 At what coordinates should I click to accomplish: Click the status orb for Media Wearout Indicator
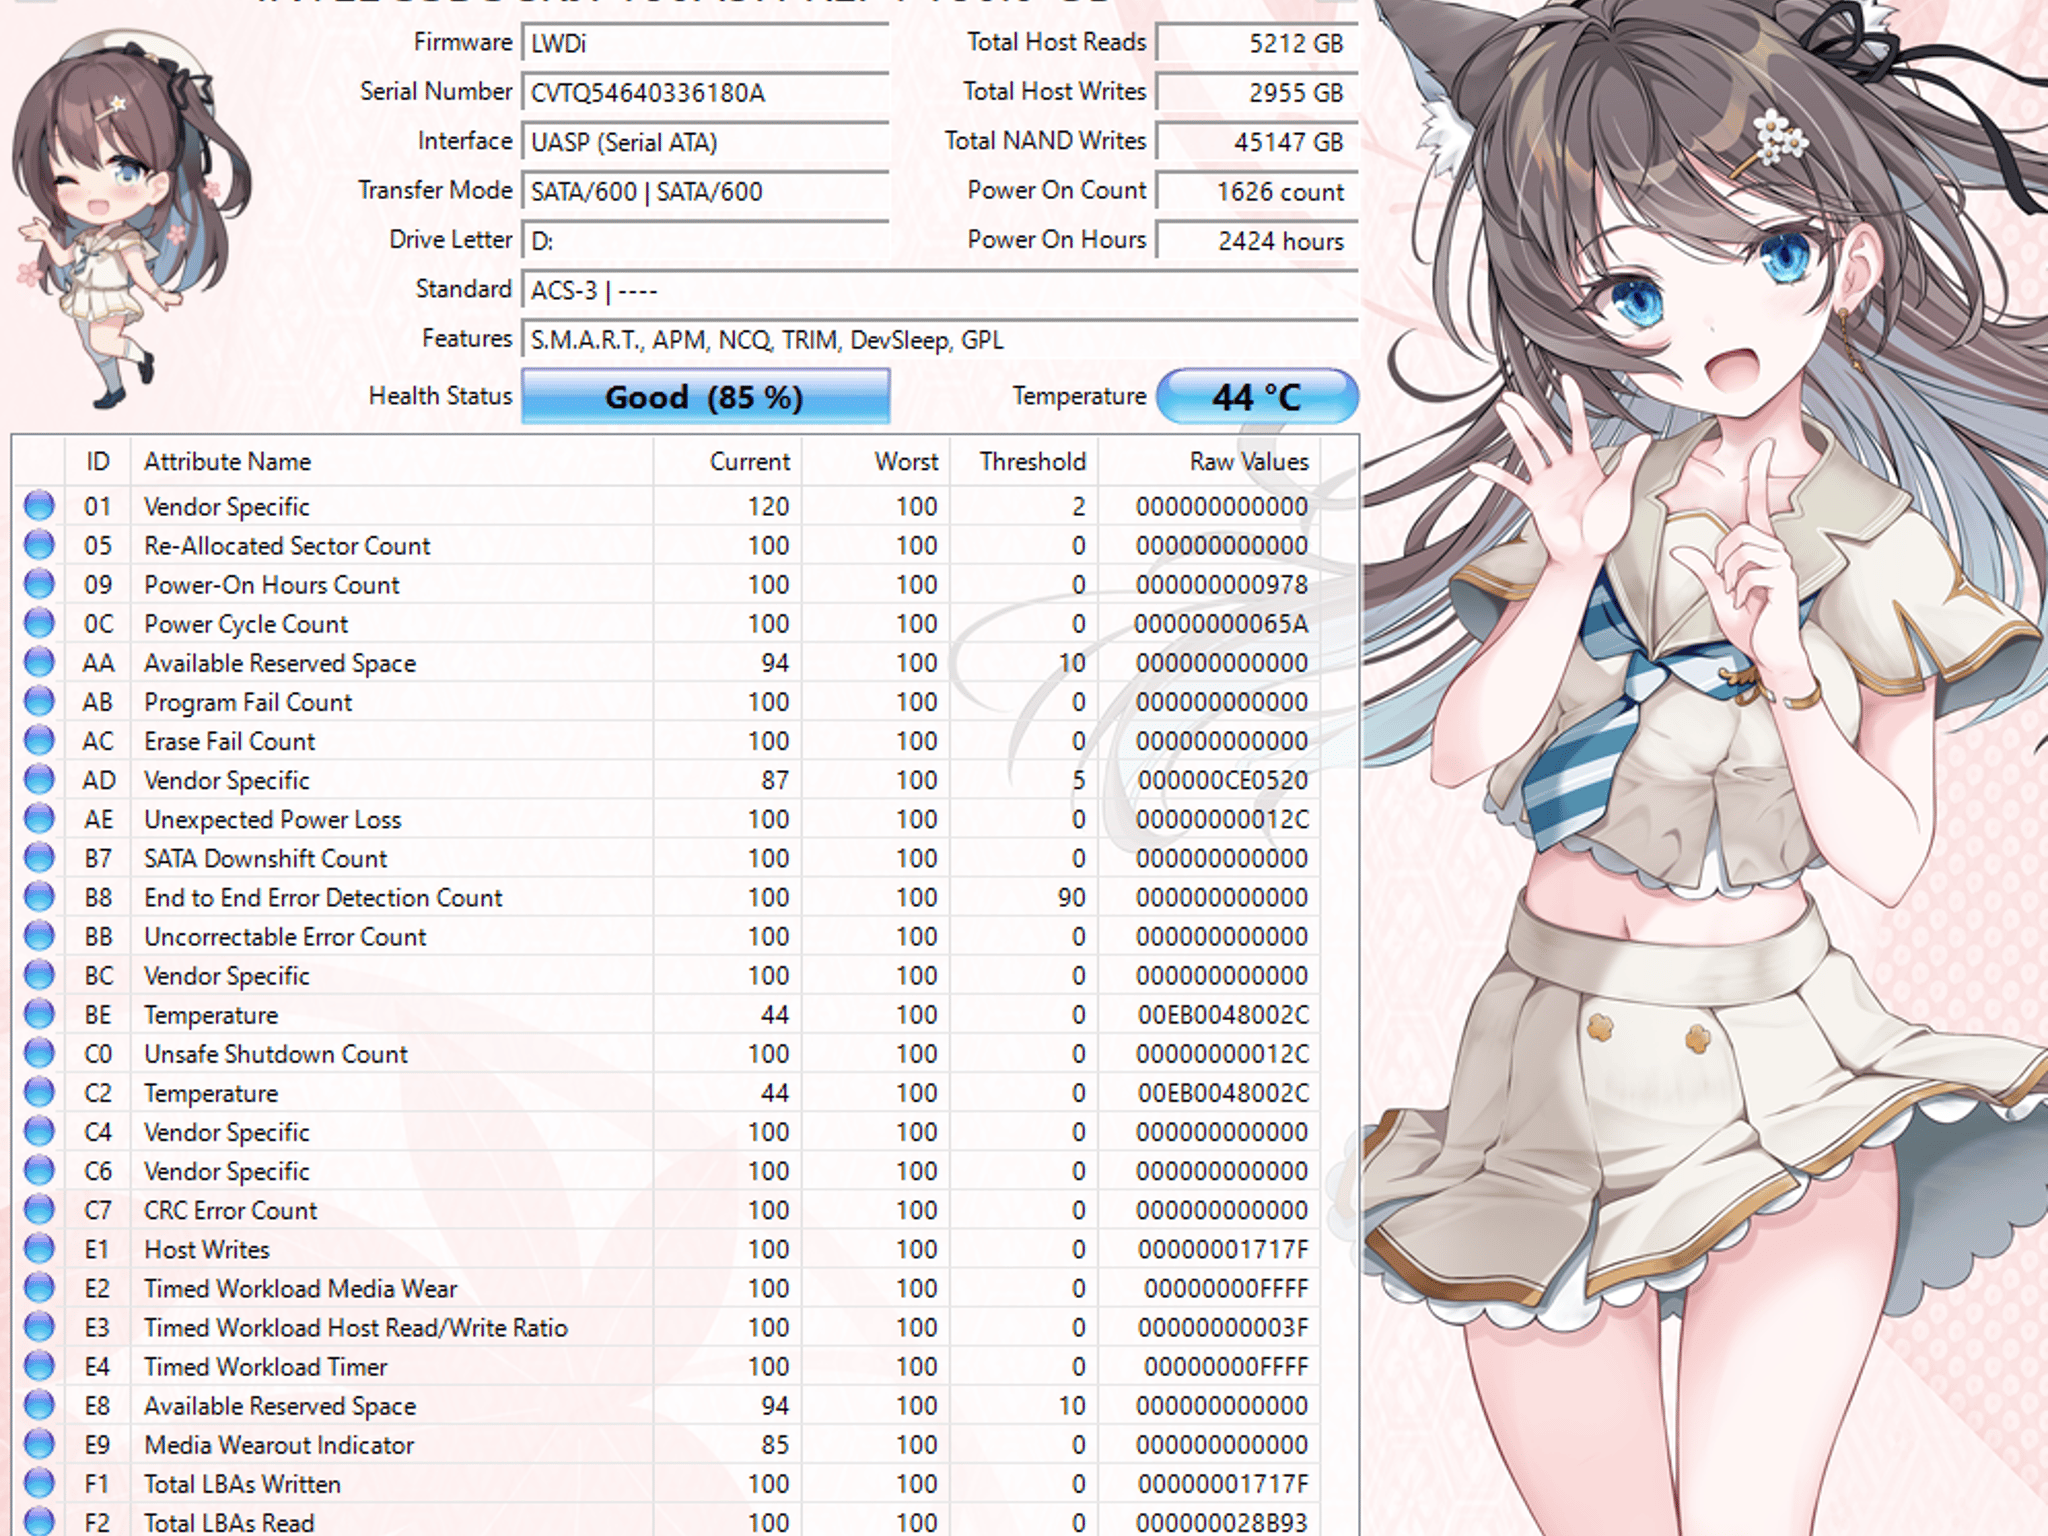point(39,1444)
